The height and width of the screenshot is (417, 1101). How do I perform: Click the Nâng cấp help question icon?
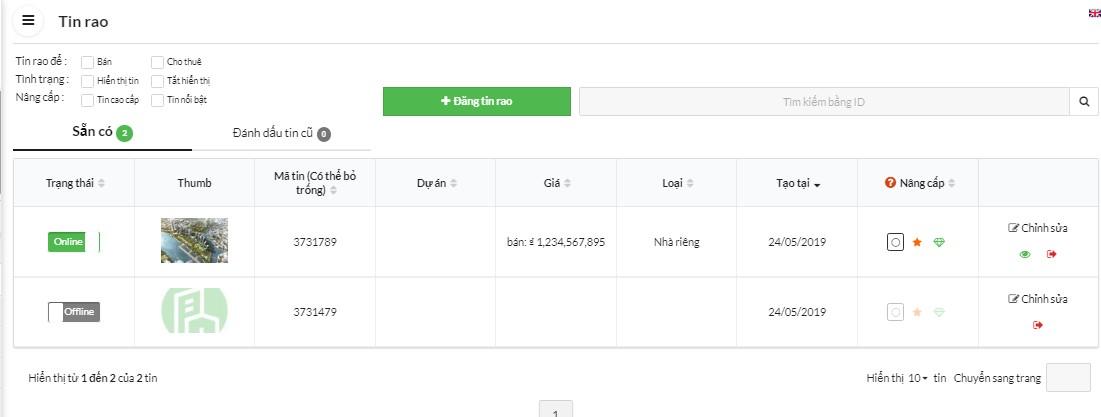click(890, 183)
